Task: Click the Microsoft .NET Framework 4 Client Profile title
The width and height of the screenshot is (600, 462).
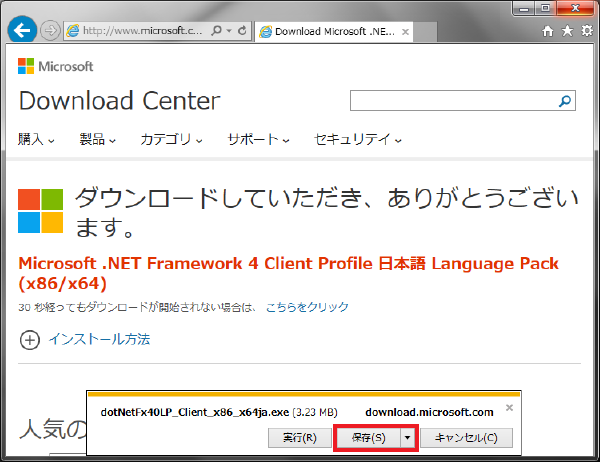Action: pos(289,274)
